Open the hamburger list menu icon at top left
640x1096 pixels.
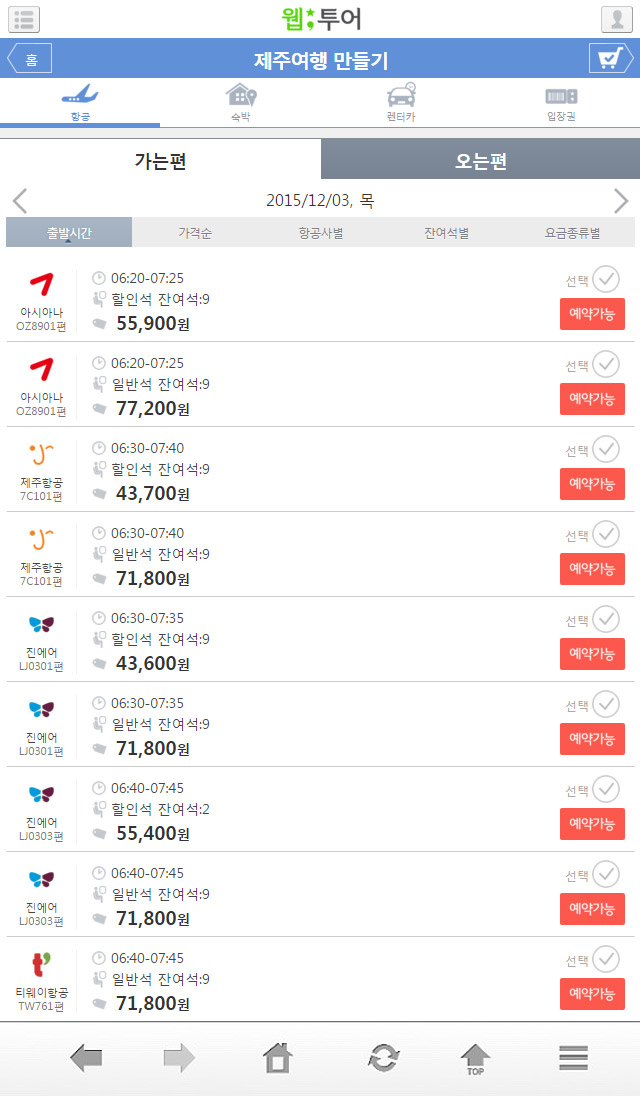tap(24, 19)
